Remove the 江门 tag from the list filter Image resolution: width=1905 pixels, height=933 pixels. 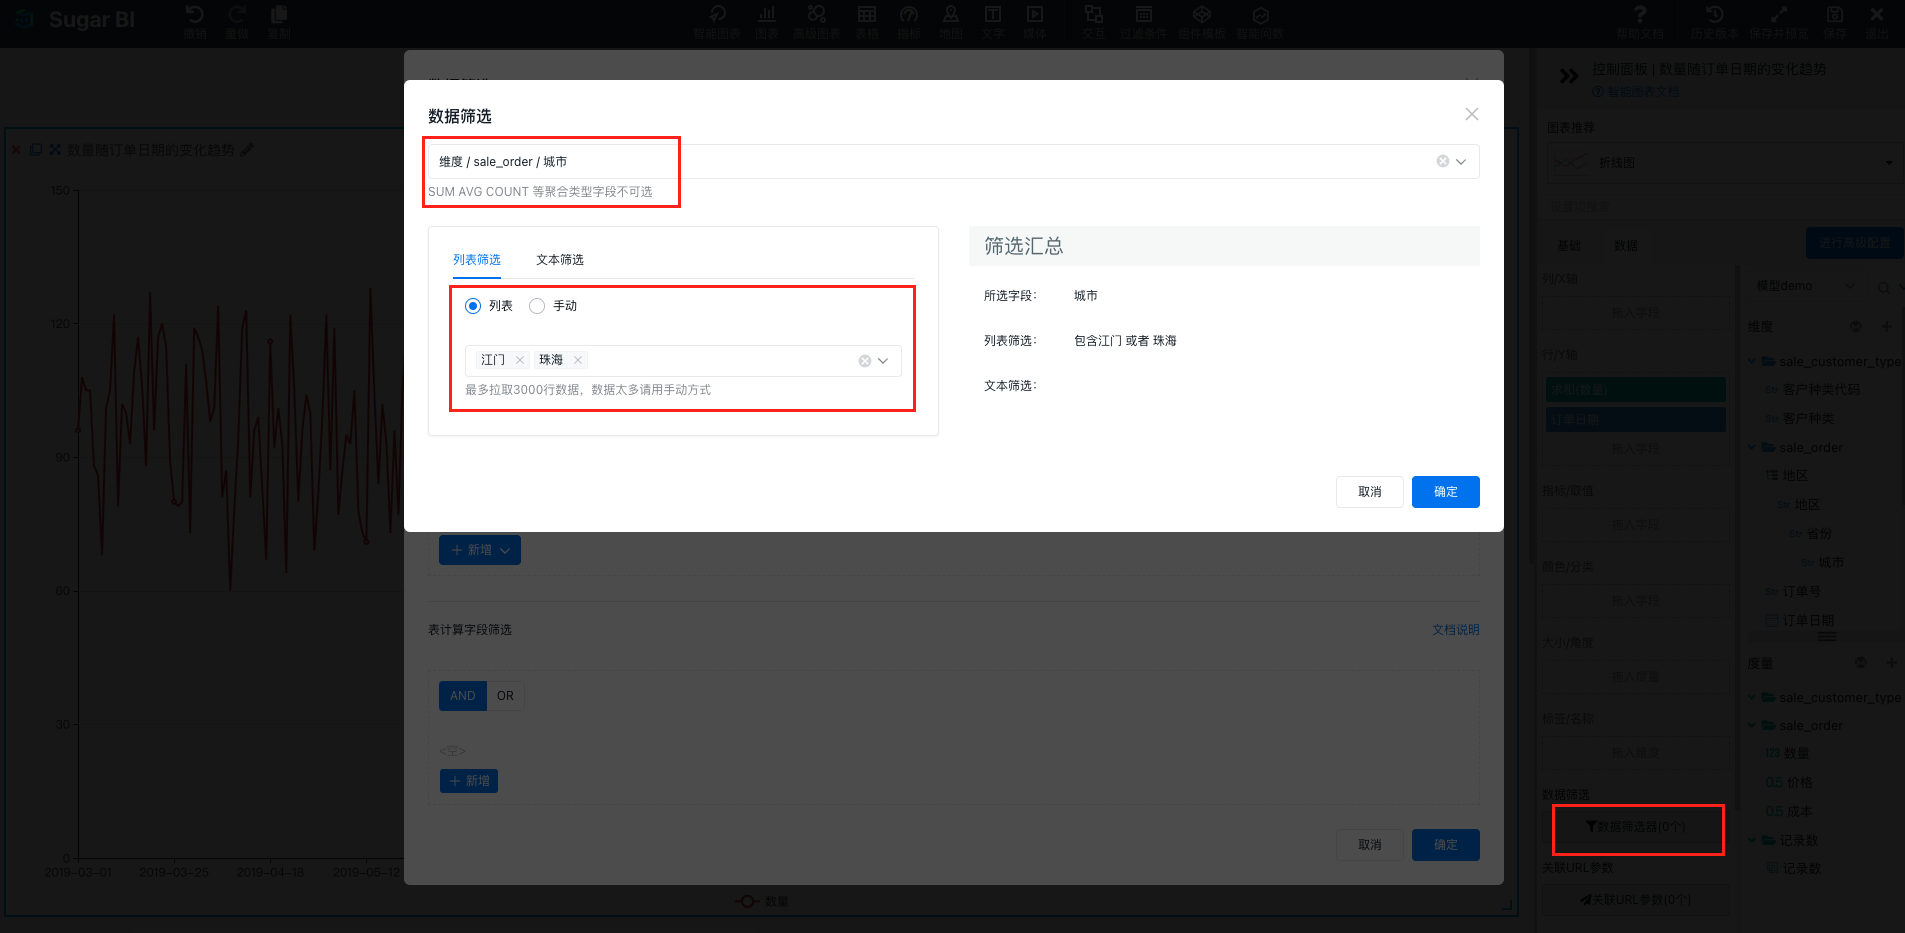520,360
